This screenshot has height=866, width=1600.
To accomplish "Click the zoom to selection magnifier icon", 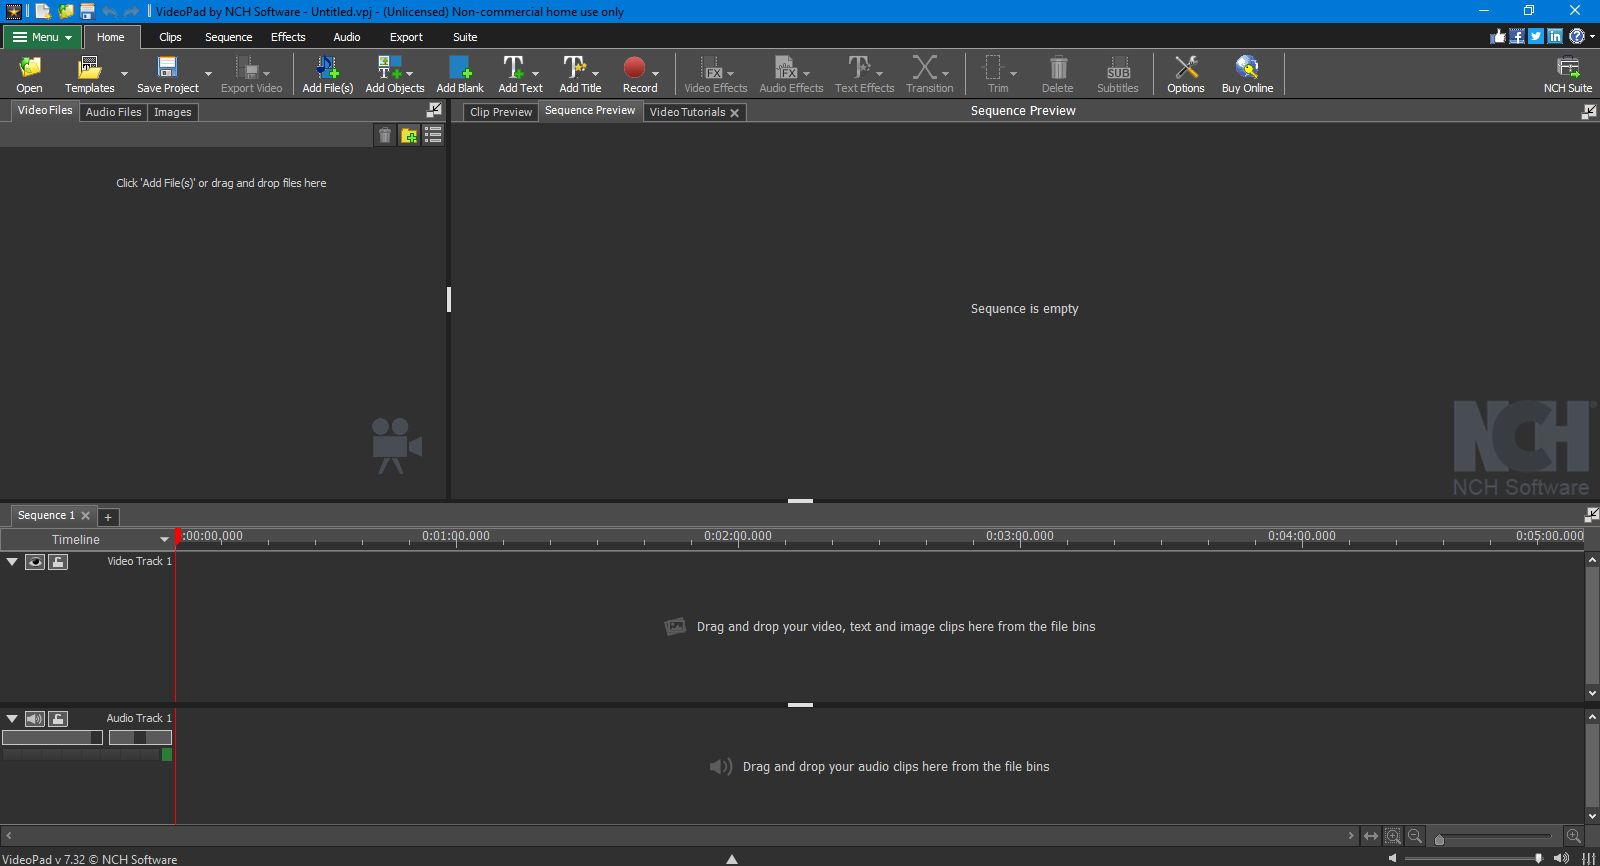I will pyautogui.click(x=1393, y=836).
